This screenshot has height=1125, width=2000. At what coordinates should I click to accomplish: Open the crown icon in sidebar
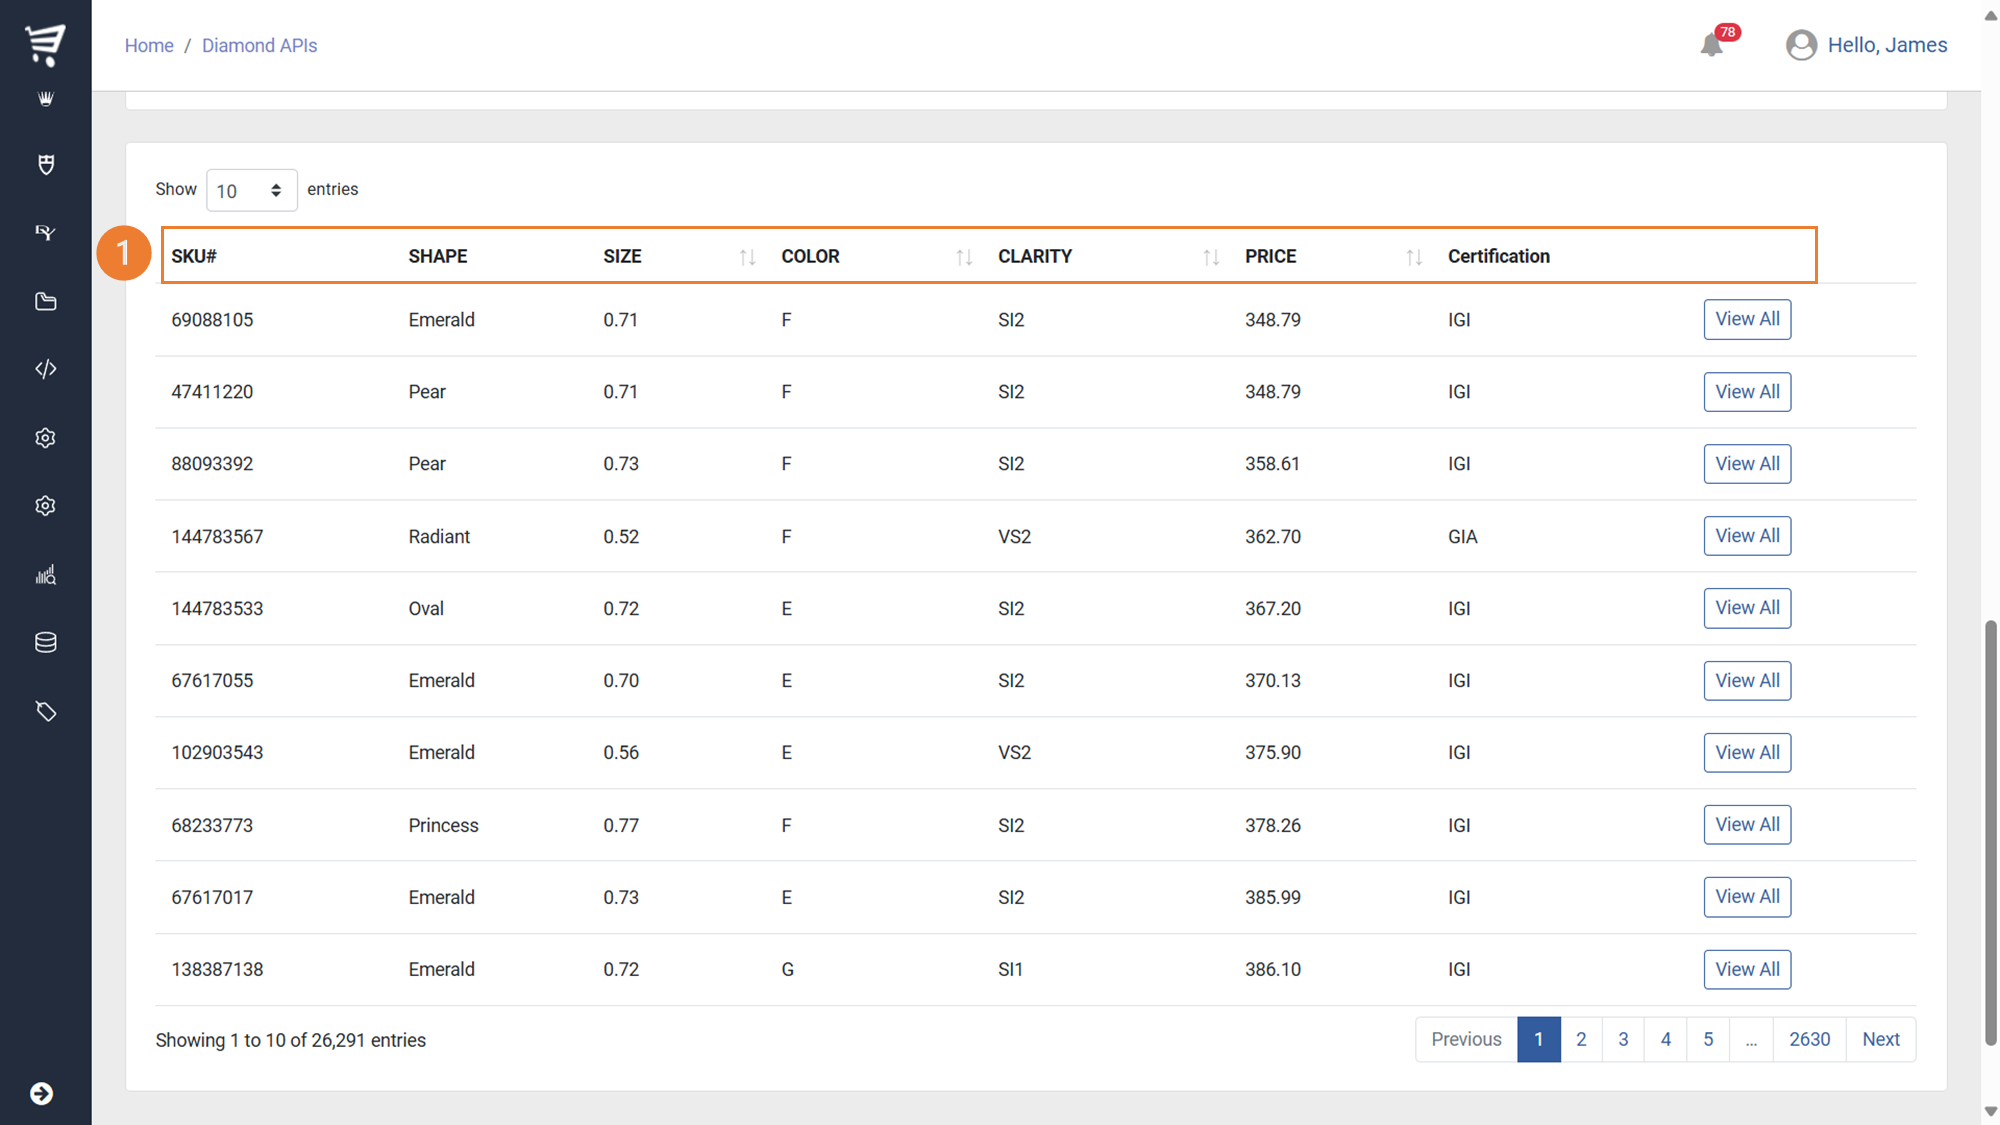tap(46, 98)
